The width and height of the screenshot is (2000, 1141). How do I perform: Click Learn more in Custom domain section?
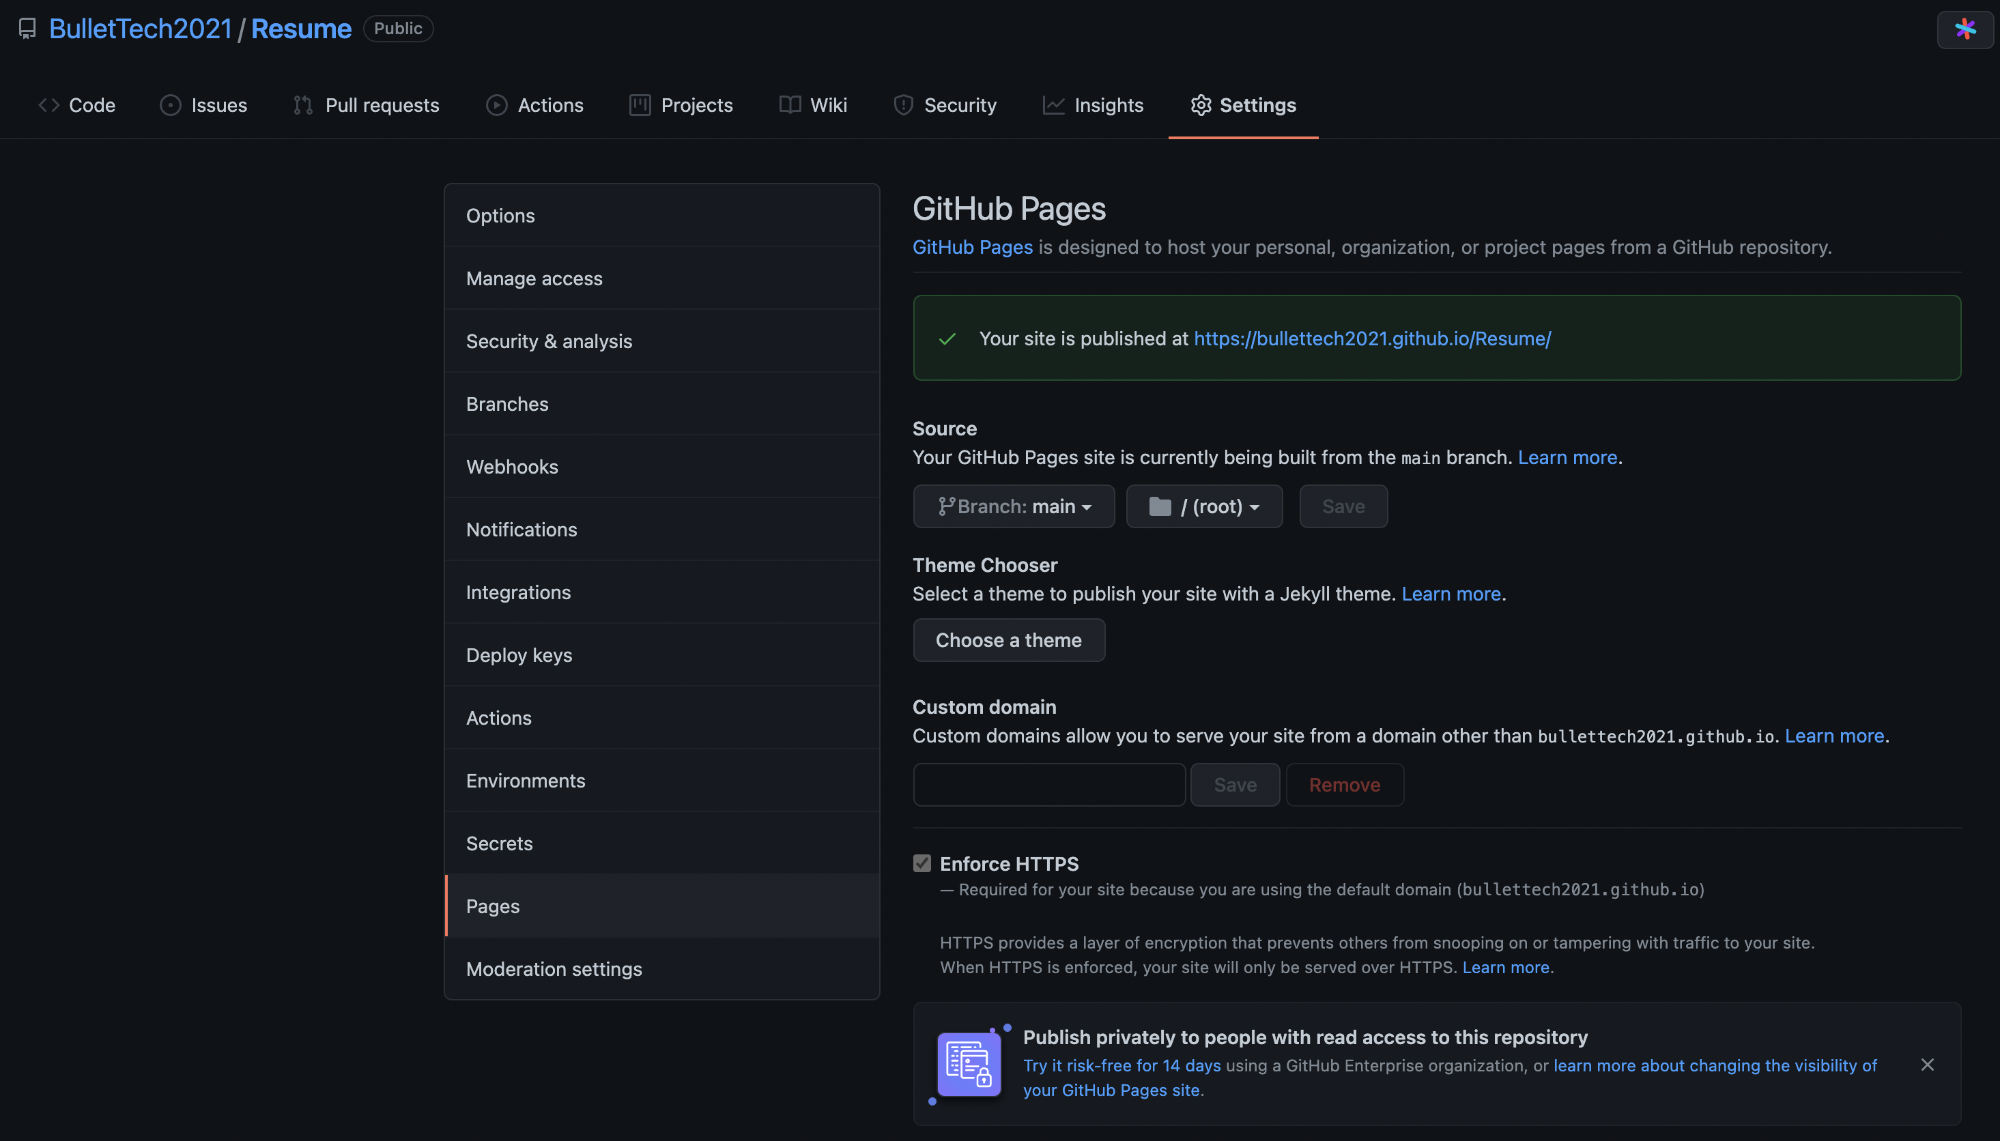point(1834,736)
